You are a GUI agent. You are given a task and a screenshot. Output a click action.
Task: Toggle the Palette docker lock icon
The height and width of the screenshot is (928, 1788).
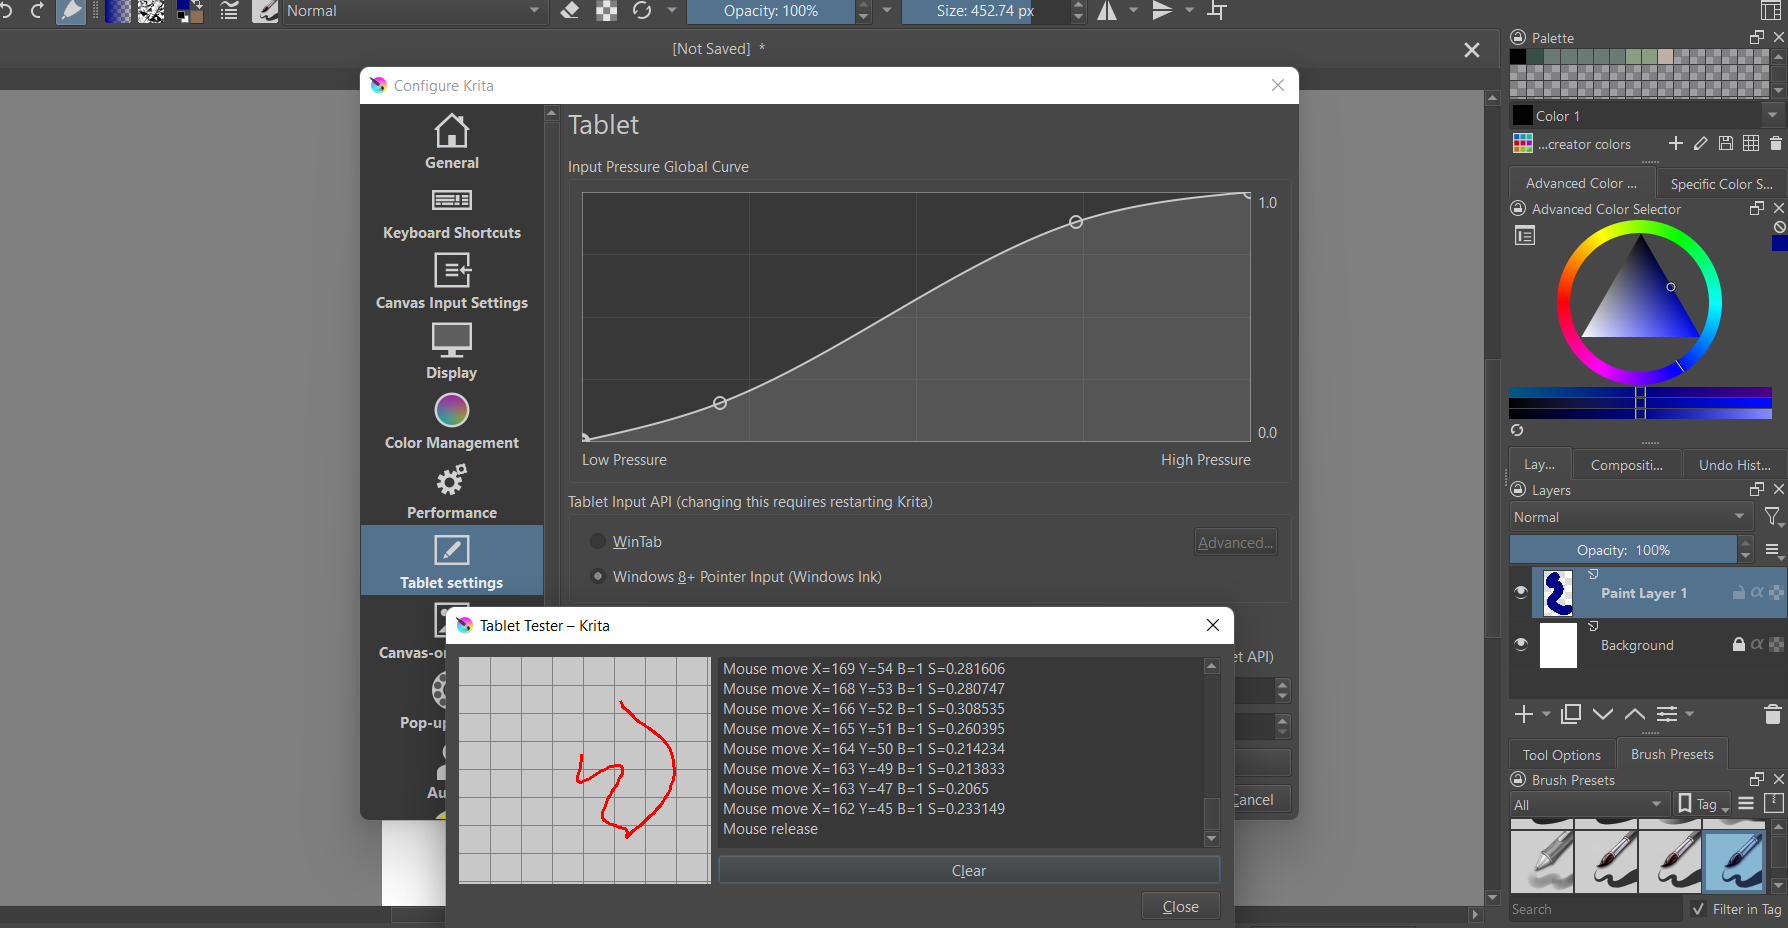tap(1518, 38)
